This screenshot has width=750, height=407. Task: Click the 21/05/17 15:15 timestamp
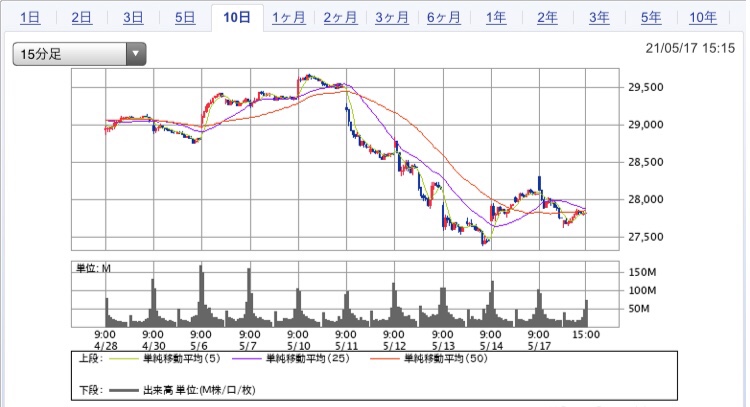click(x=690, y=48)
